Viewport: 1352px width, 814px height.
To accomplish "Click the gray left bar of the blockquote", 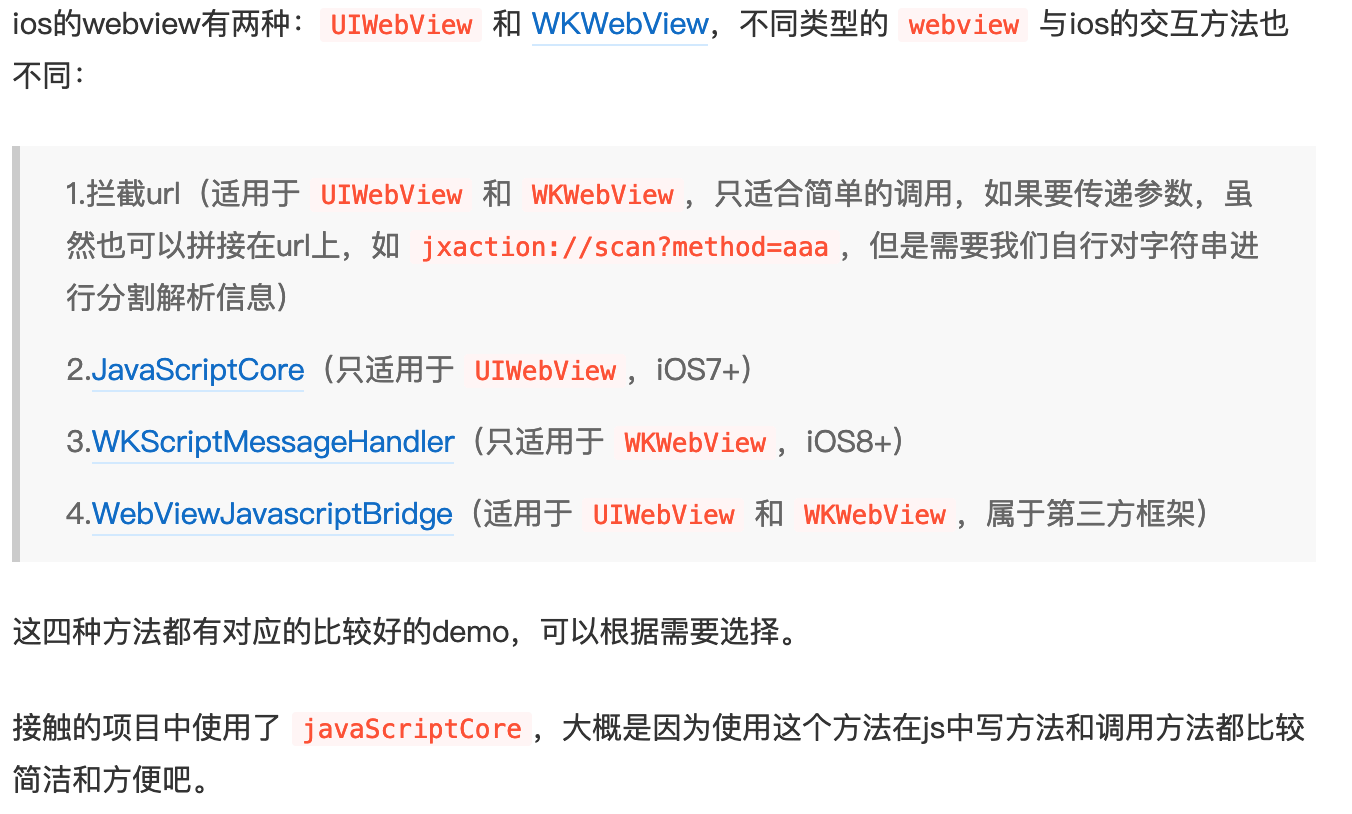I will click(16, 354).
